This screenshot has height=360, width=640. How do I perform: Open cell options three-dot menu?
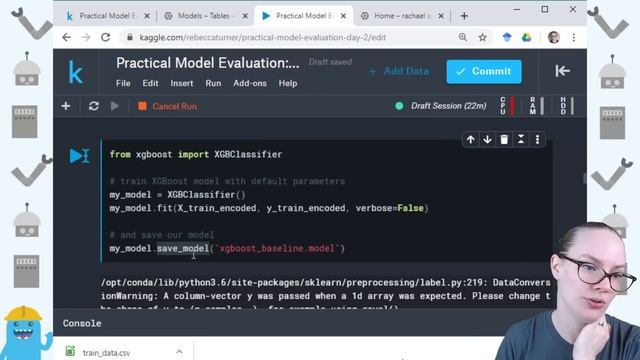537,140
